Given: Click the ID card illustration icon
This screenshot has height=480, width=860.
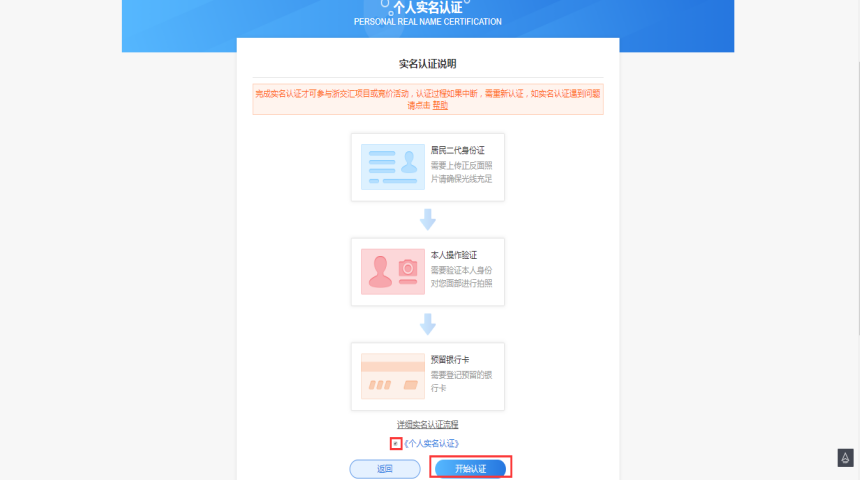Looking at the screenshot, I should pyautogui.click(x=393, y=167).
